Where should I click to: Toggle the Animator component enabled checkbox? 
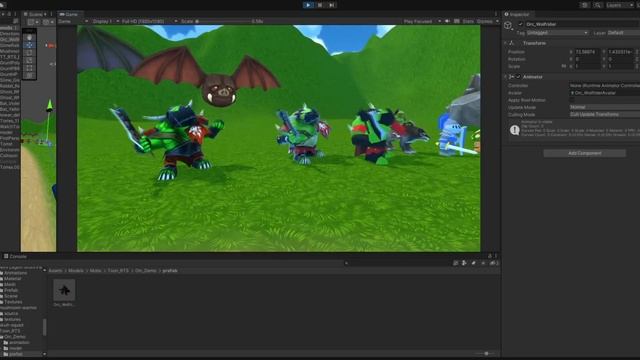tap(518, 77)
